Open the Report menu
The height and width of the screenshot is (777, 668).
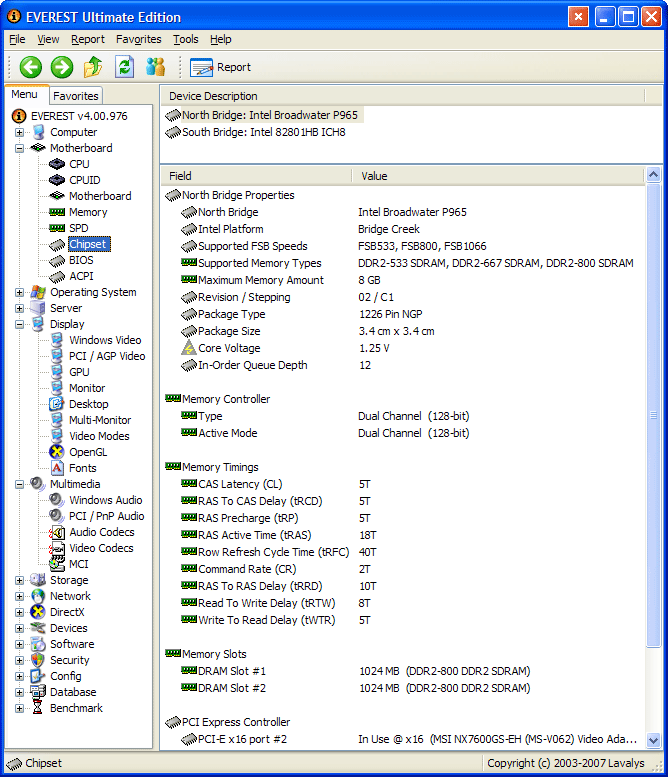[x=88, y=39]
